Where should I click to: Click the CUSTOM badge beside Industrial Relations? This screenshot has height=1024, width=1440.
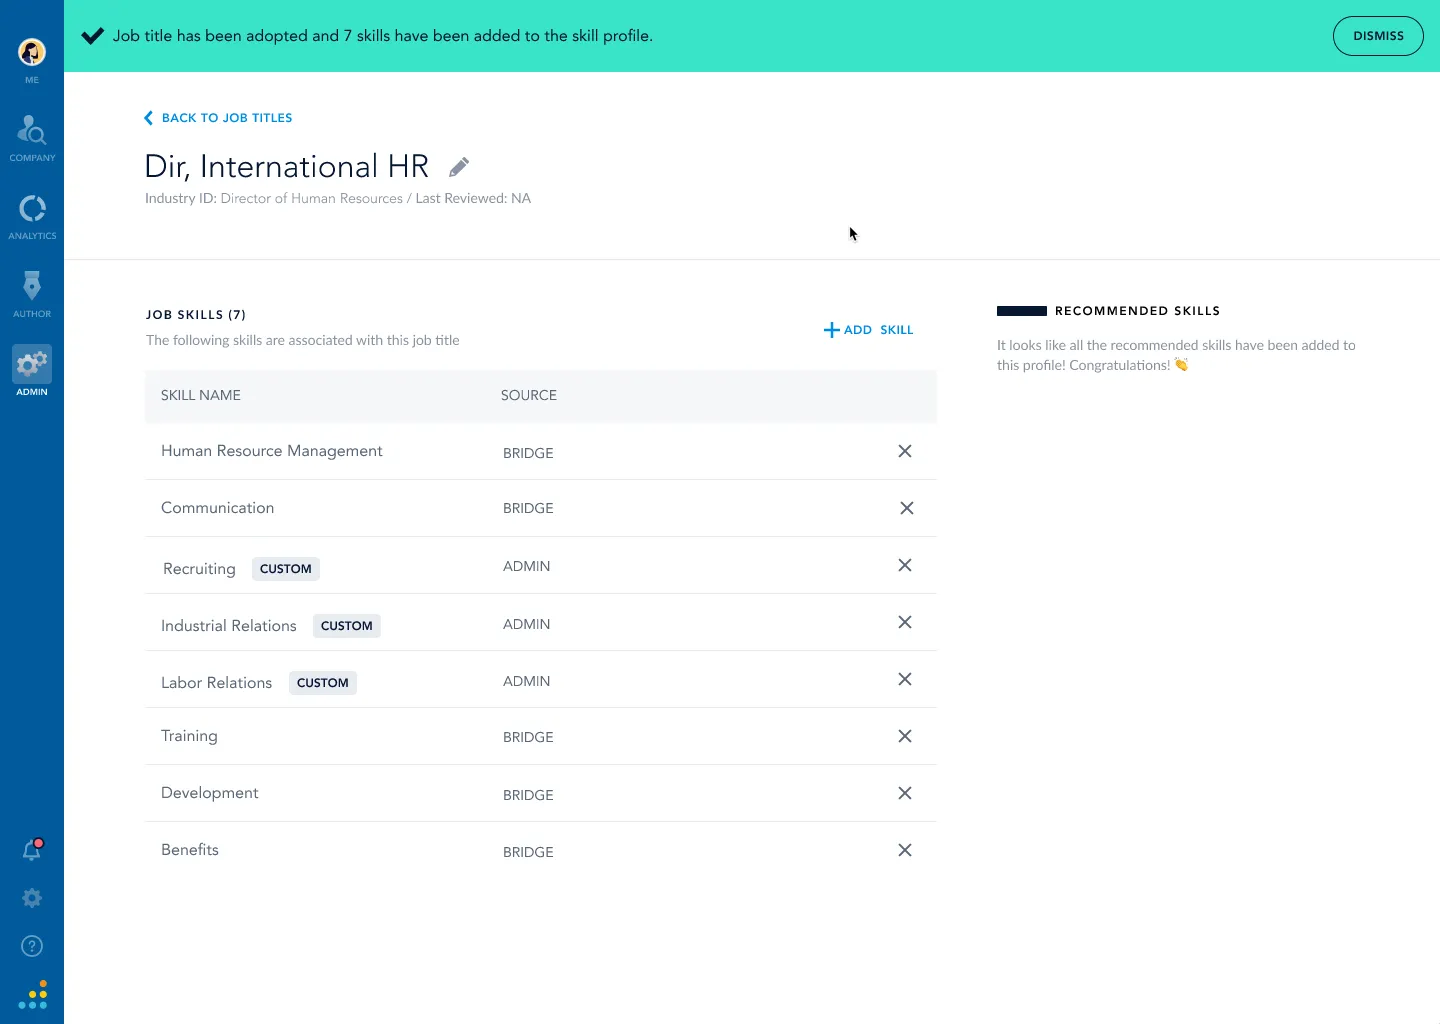(x=347, y=626)
